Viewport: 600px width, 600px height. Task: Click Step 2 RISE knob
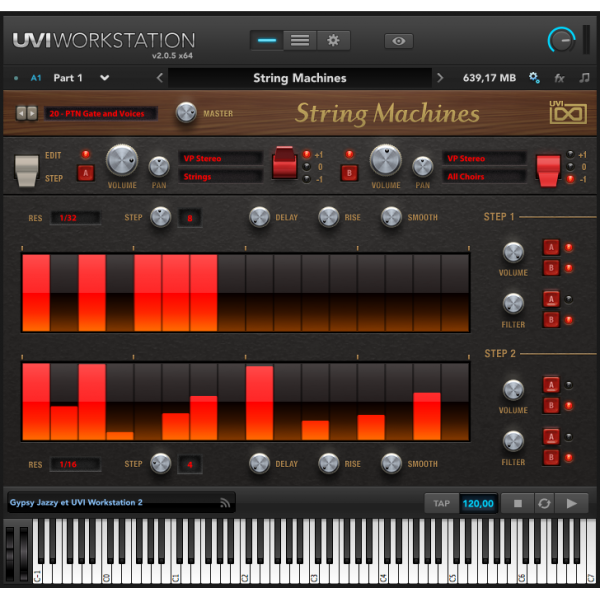point(329,464)
